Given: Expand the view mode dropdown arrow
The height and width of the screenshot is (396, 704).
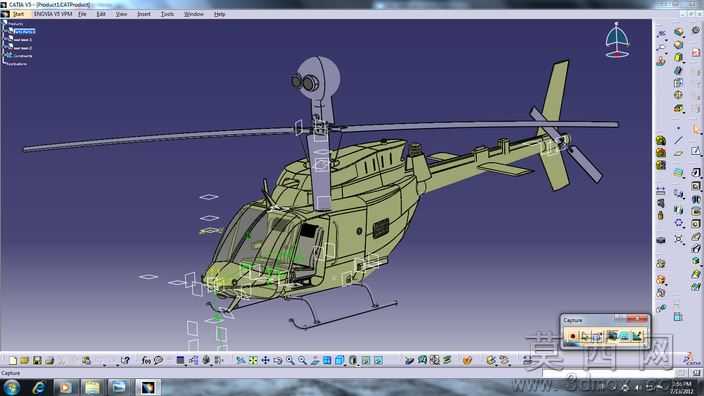Looking at the screenshot, I should (358, 365).
